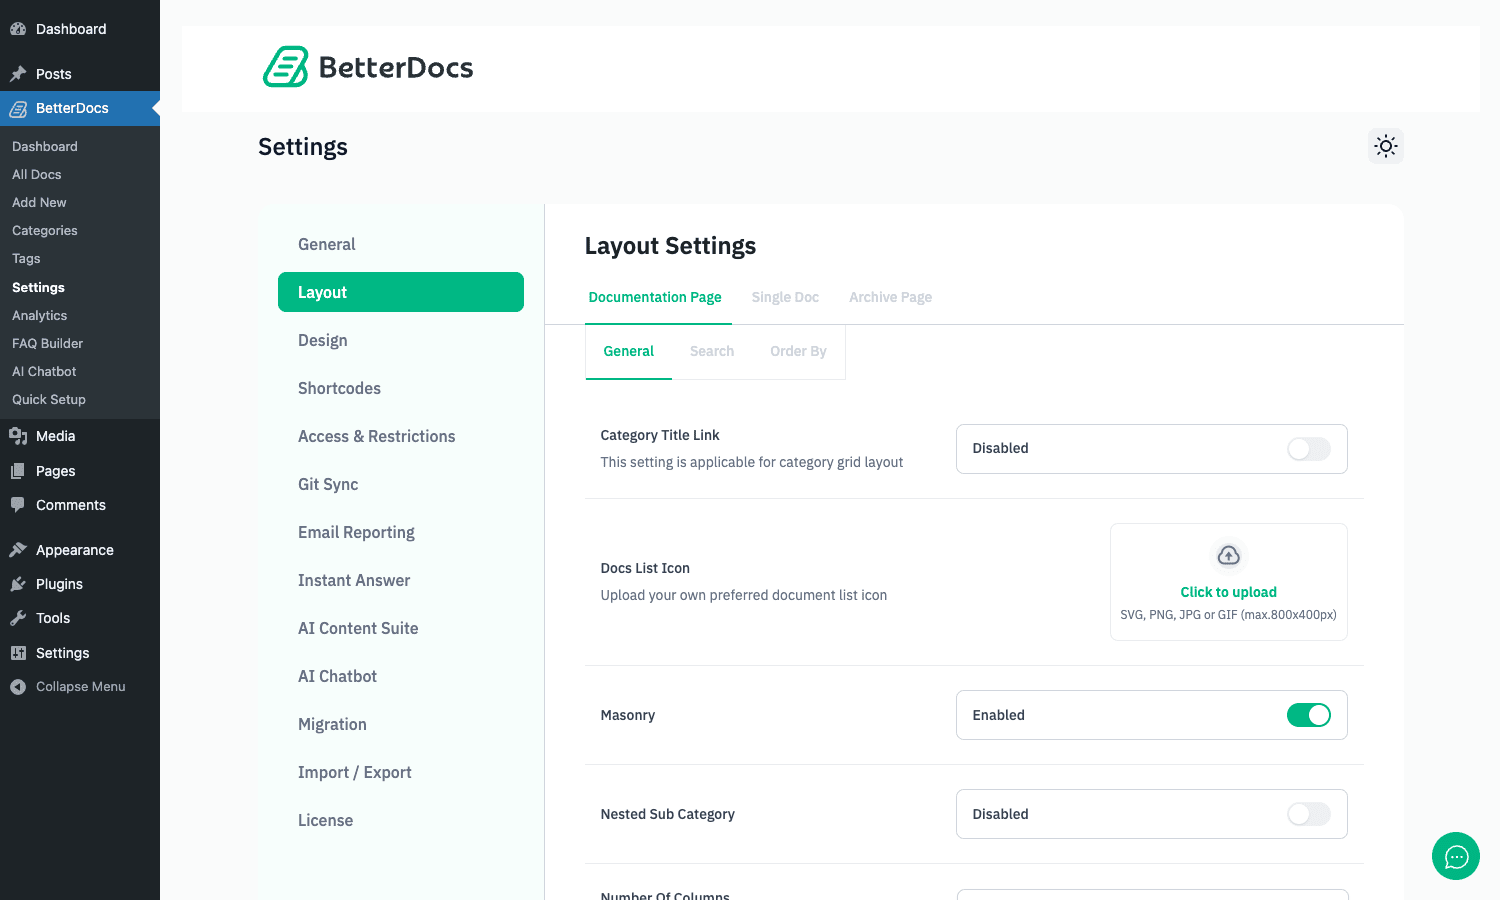Disable the Masonry toggle
The image size is (1500, 900).
(x=1309, y=715)
